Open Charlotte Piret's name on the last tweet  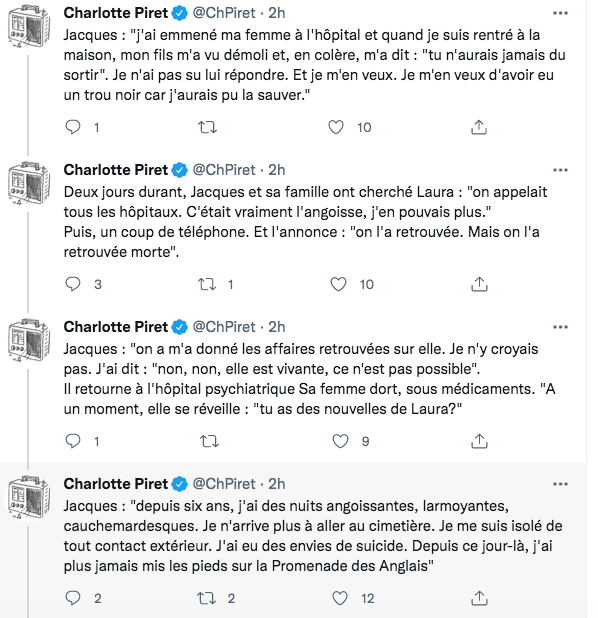(x=116, y=484)
